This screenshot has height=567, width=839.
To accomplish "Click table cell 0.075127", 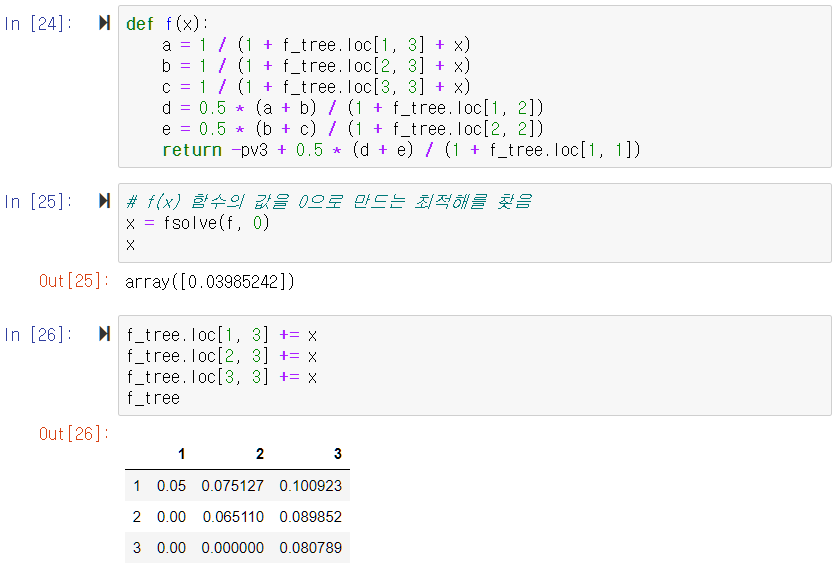I will [x=233, y=486].
